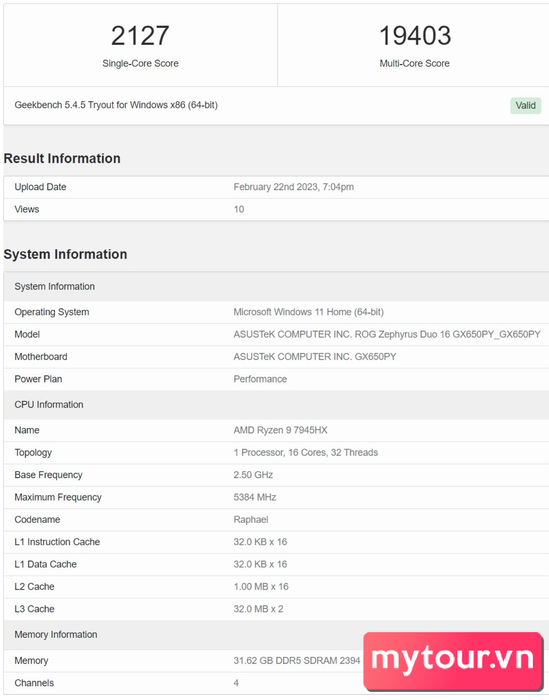Select the CPU name AMD Ryzen 9 7945HX

[280, 430]
